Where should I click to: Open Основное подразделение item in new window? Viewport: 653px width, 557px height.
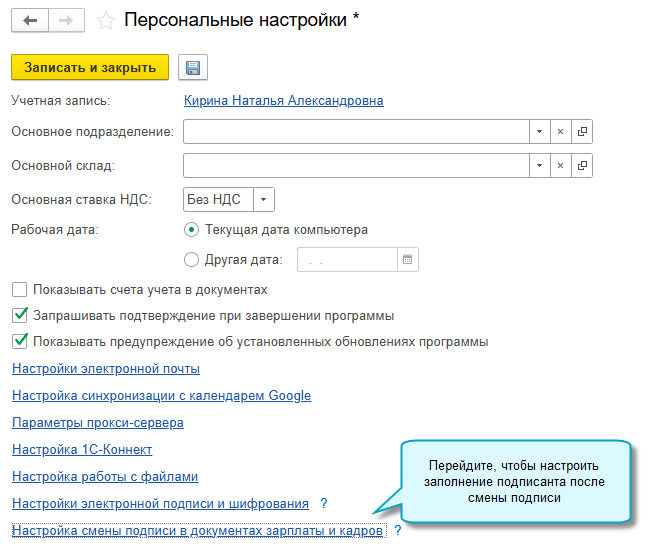point(582,132)
